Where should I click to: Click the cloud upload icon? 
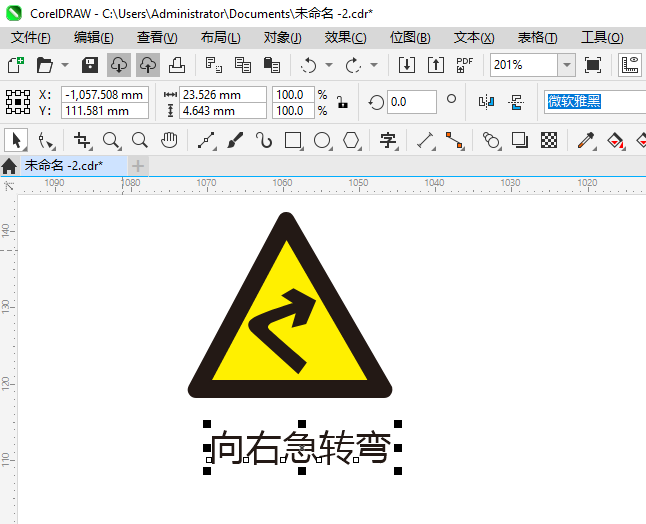pyautogui.click(x=148, y=65)
